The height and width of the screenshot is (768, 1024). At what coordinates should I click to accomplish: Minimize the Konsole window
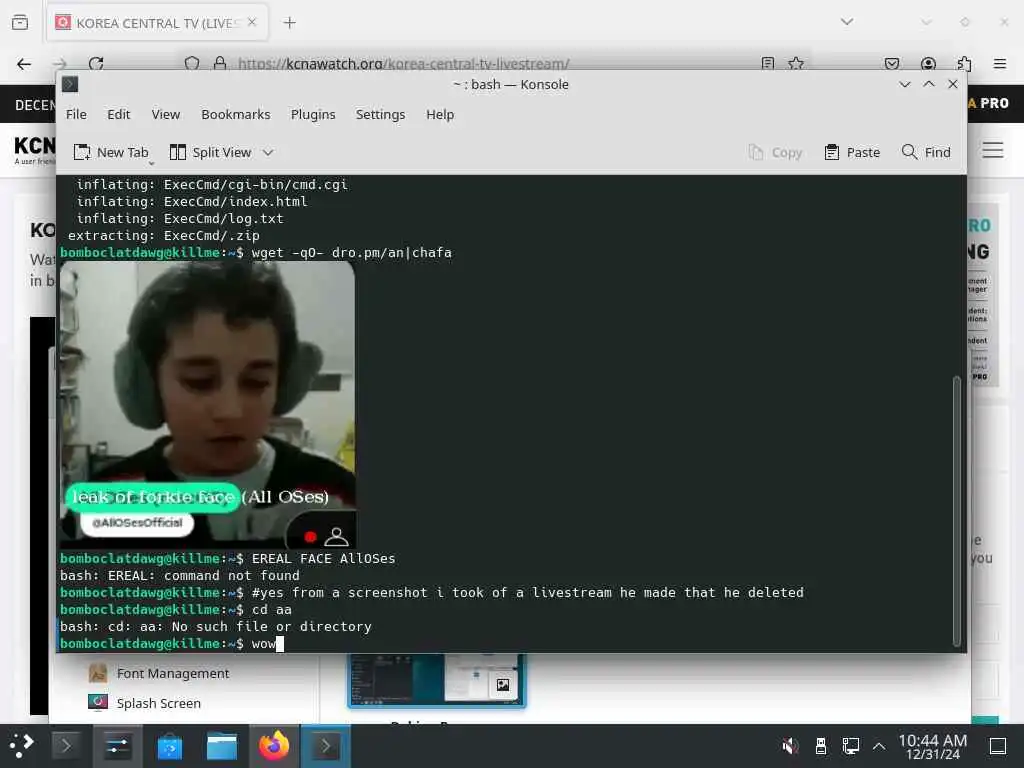coord(904,84)
